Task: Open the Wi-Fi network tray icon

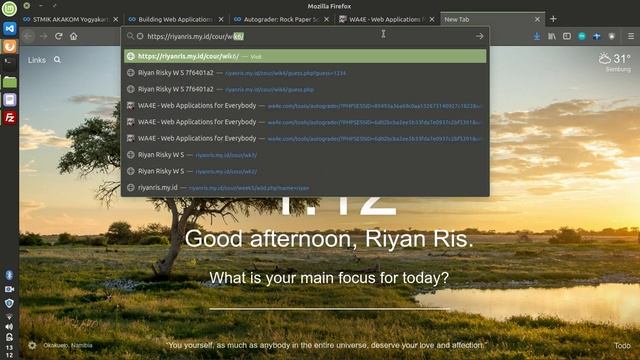Action: (9, 316)
